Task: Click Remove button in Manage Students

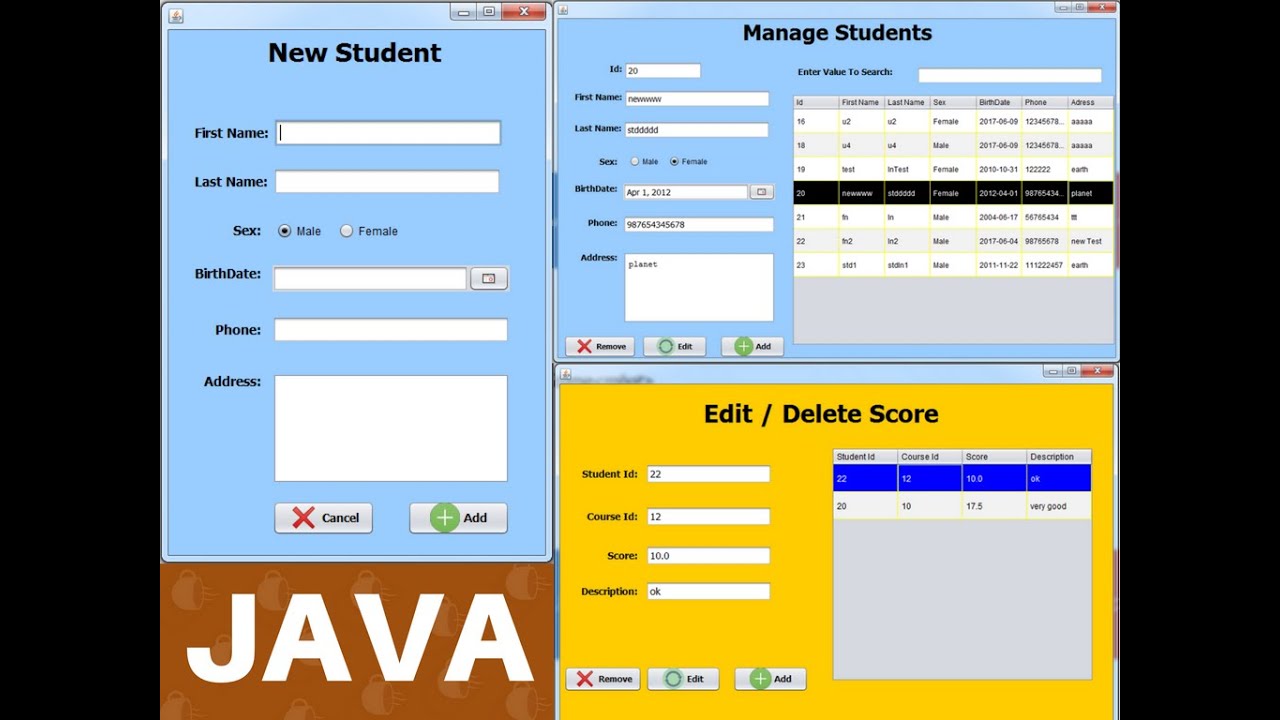Action: (x=599, y=347)
